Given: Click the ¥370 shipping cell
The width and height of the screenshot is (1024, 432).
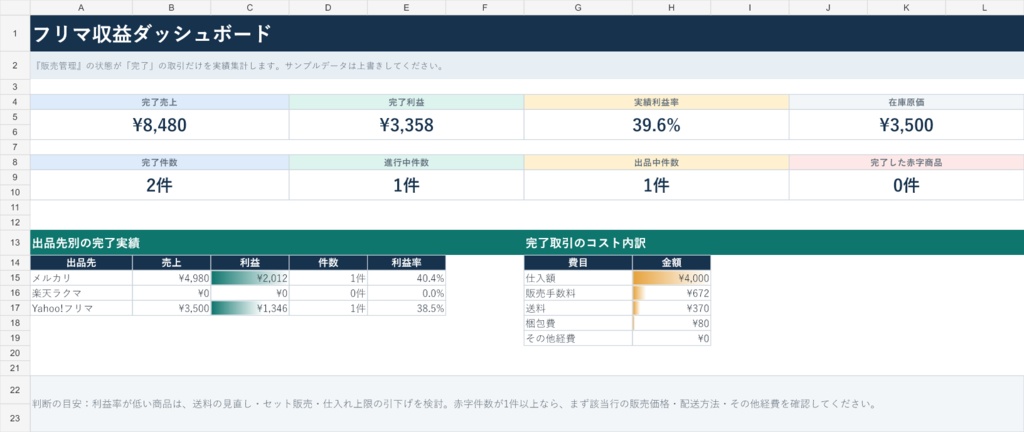Looking at the screenshot, I should 671,308.
